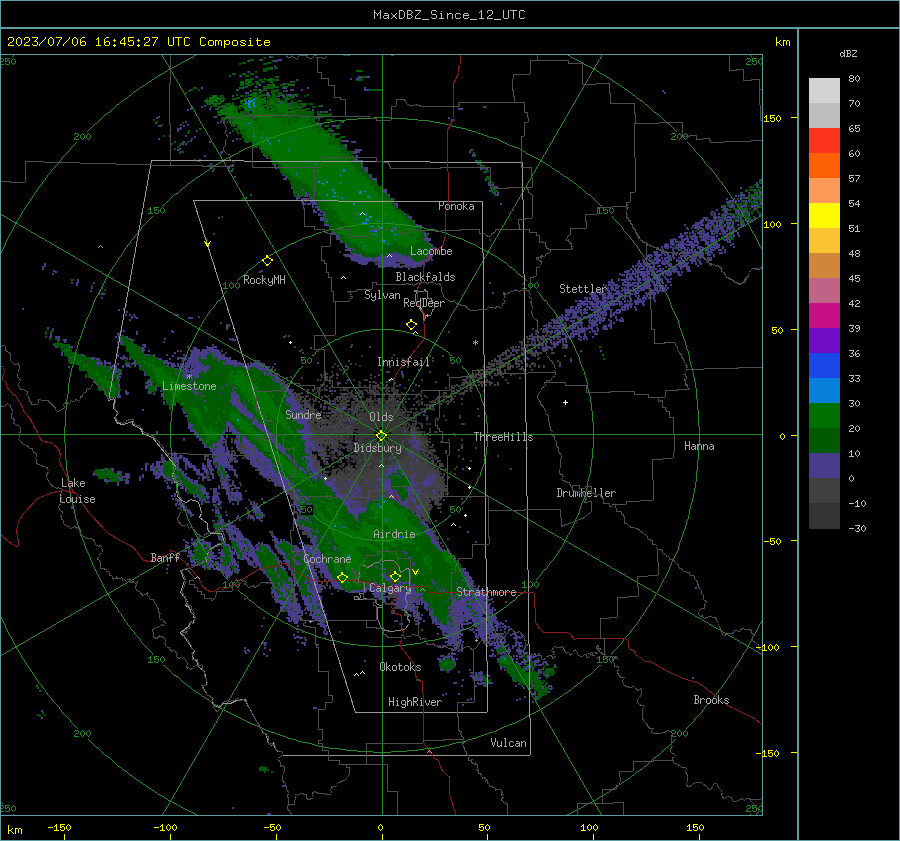The width and height of the screenshot is (900, 841).
Task: Click the ThreeHills town label
Action: [503, 437]
